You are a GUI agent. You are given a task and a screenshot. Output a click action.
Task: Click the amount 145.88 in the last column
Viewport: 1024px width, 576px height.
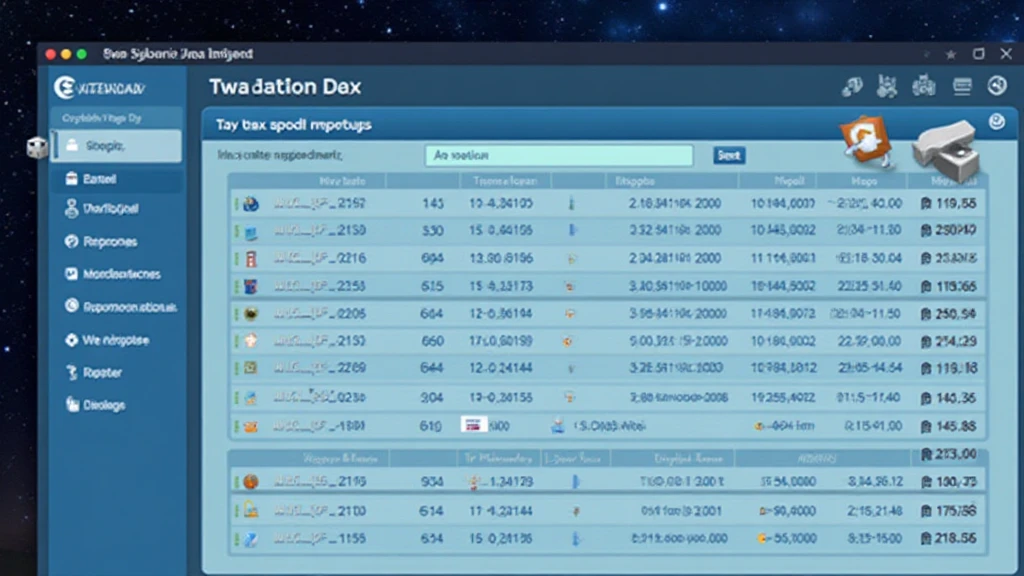click(x=952, y=426)
